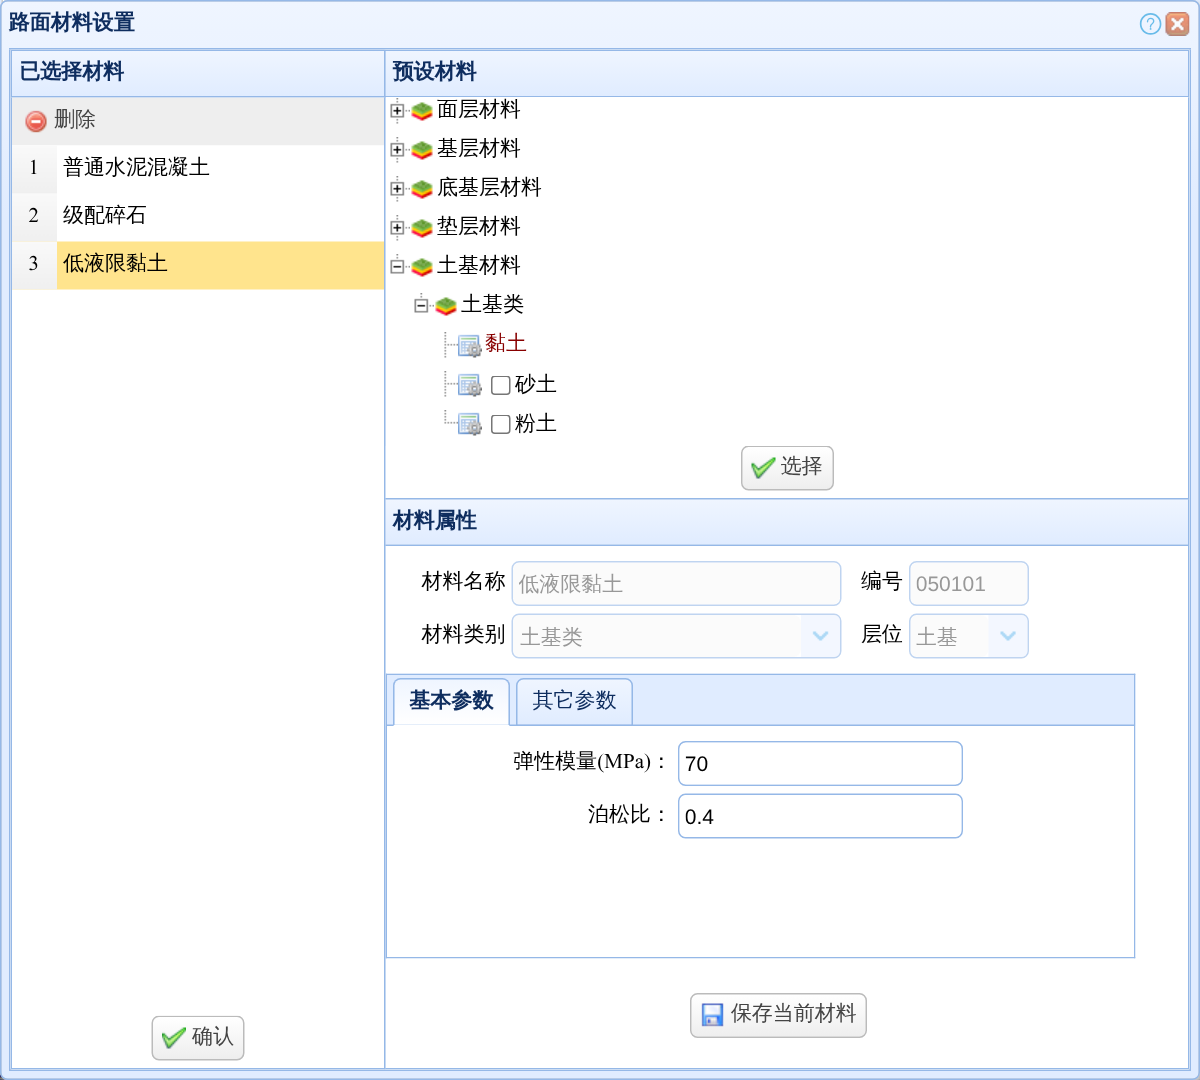Check the 粉土 checkbox
Viewport: 1200px width, 1080px height.
point(501,424)
